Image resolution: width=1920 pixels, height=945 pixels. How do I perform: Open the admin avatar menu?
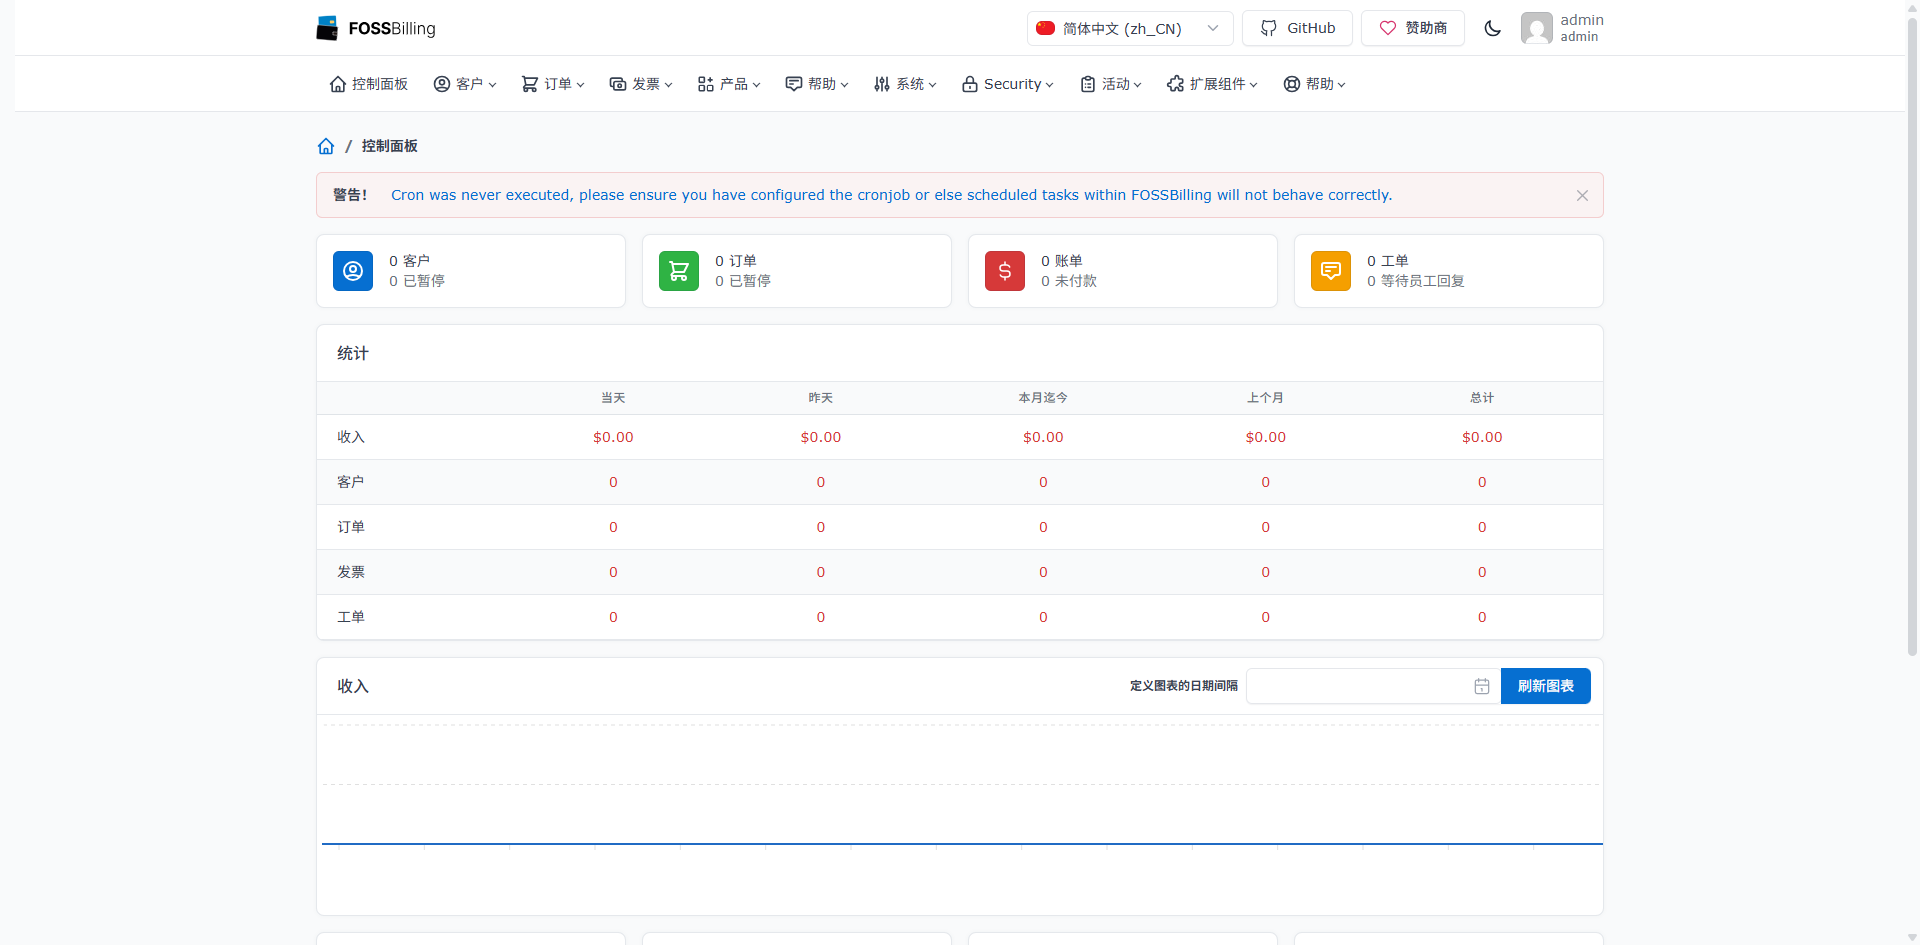1562,28
